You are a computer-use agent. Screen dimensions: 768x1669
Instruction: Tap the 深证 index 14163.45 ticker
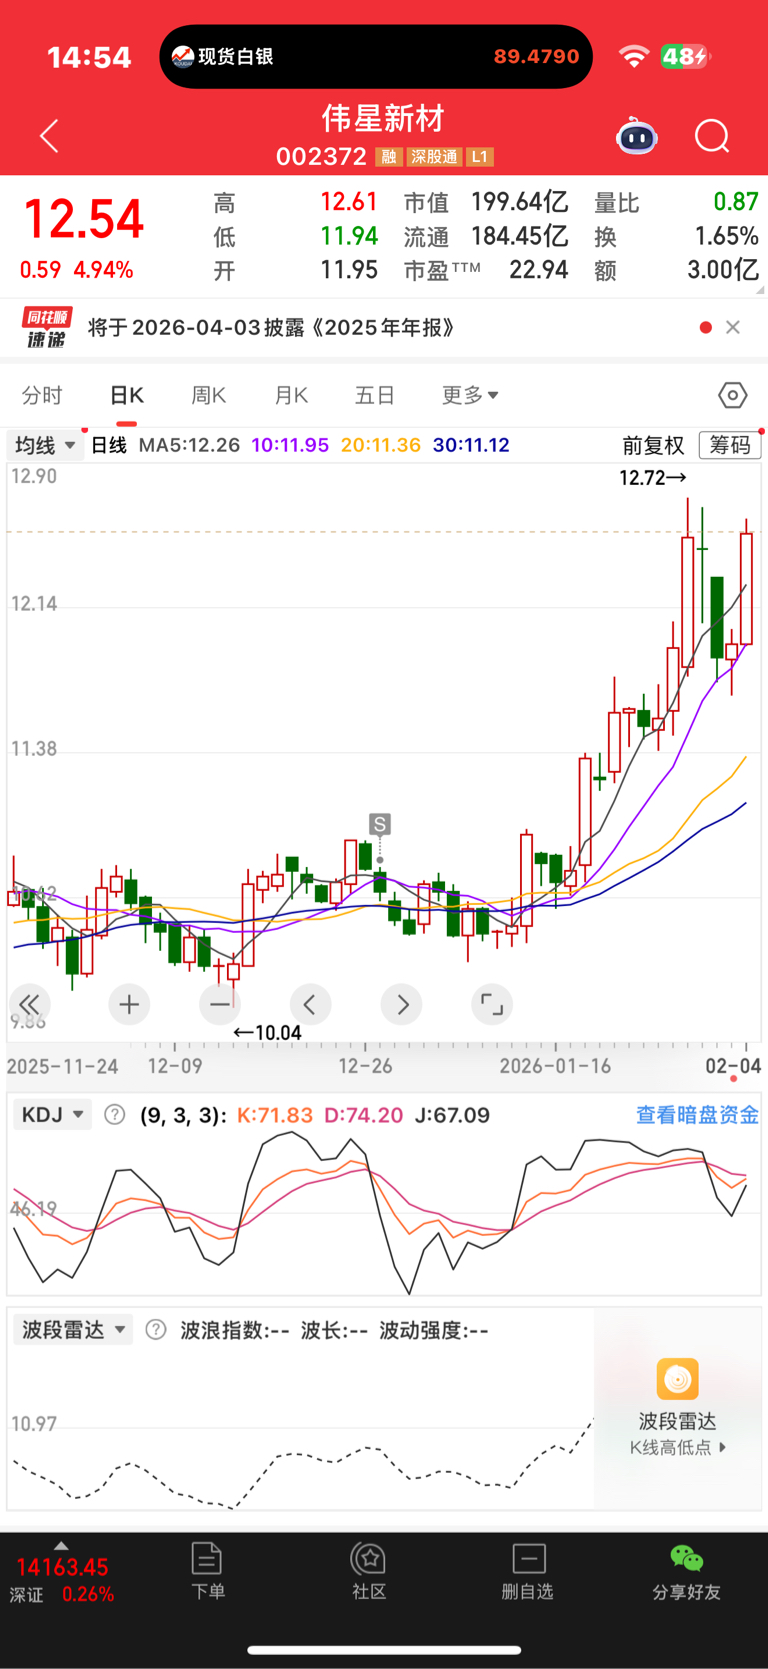coord(62,1580)
